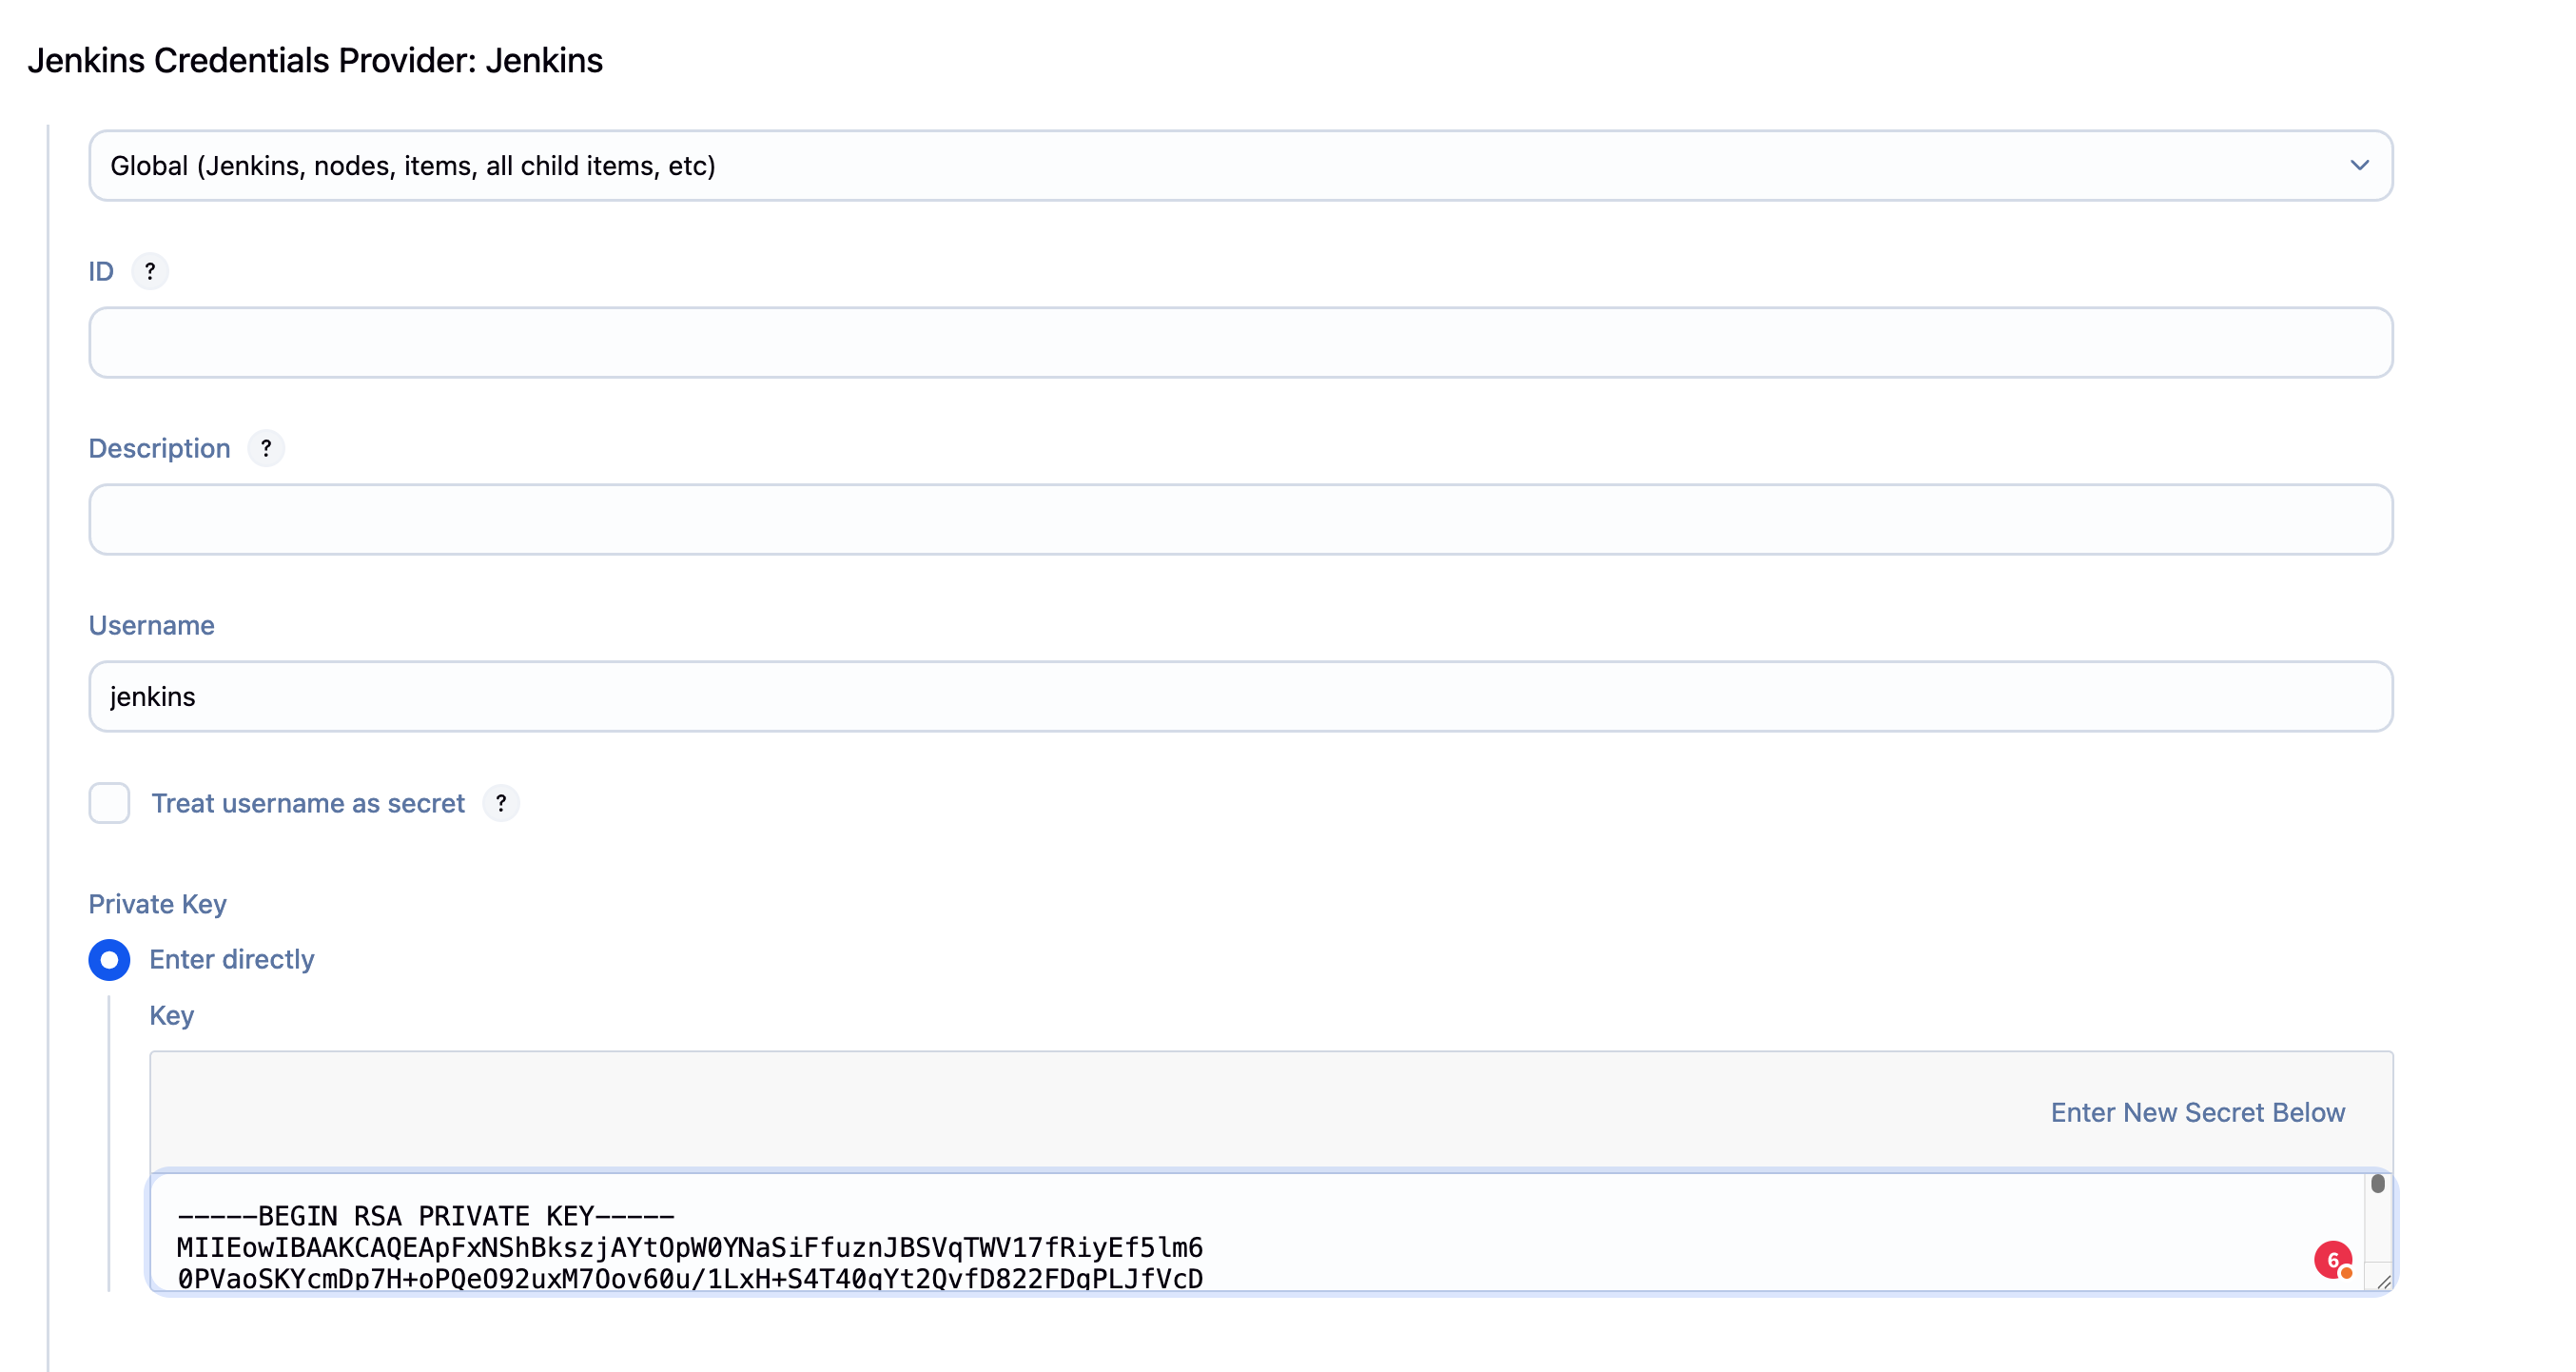Show help for Treat username as secret
2576x1372 pixels.
501,803
